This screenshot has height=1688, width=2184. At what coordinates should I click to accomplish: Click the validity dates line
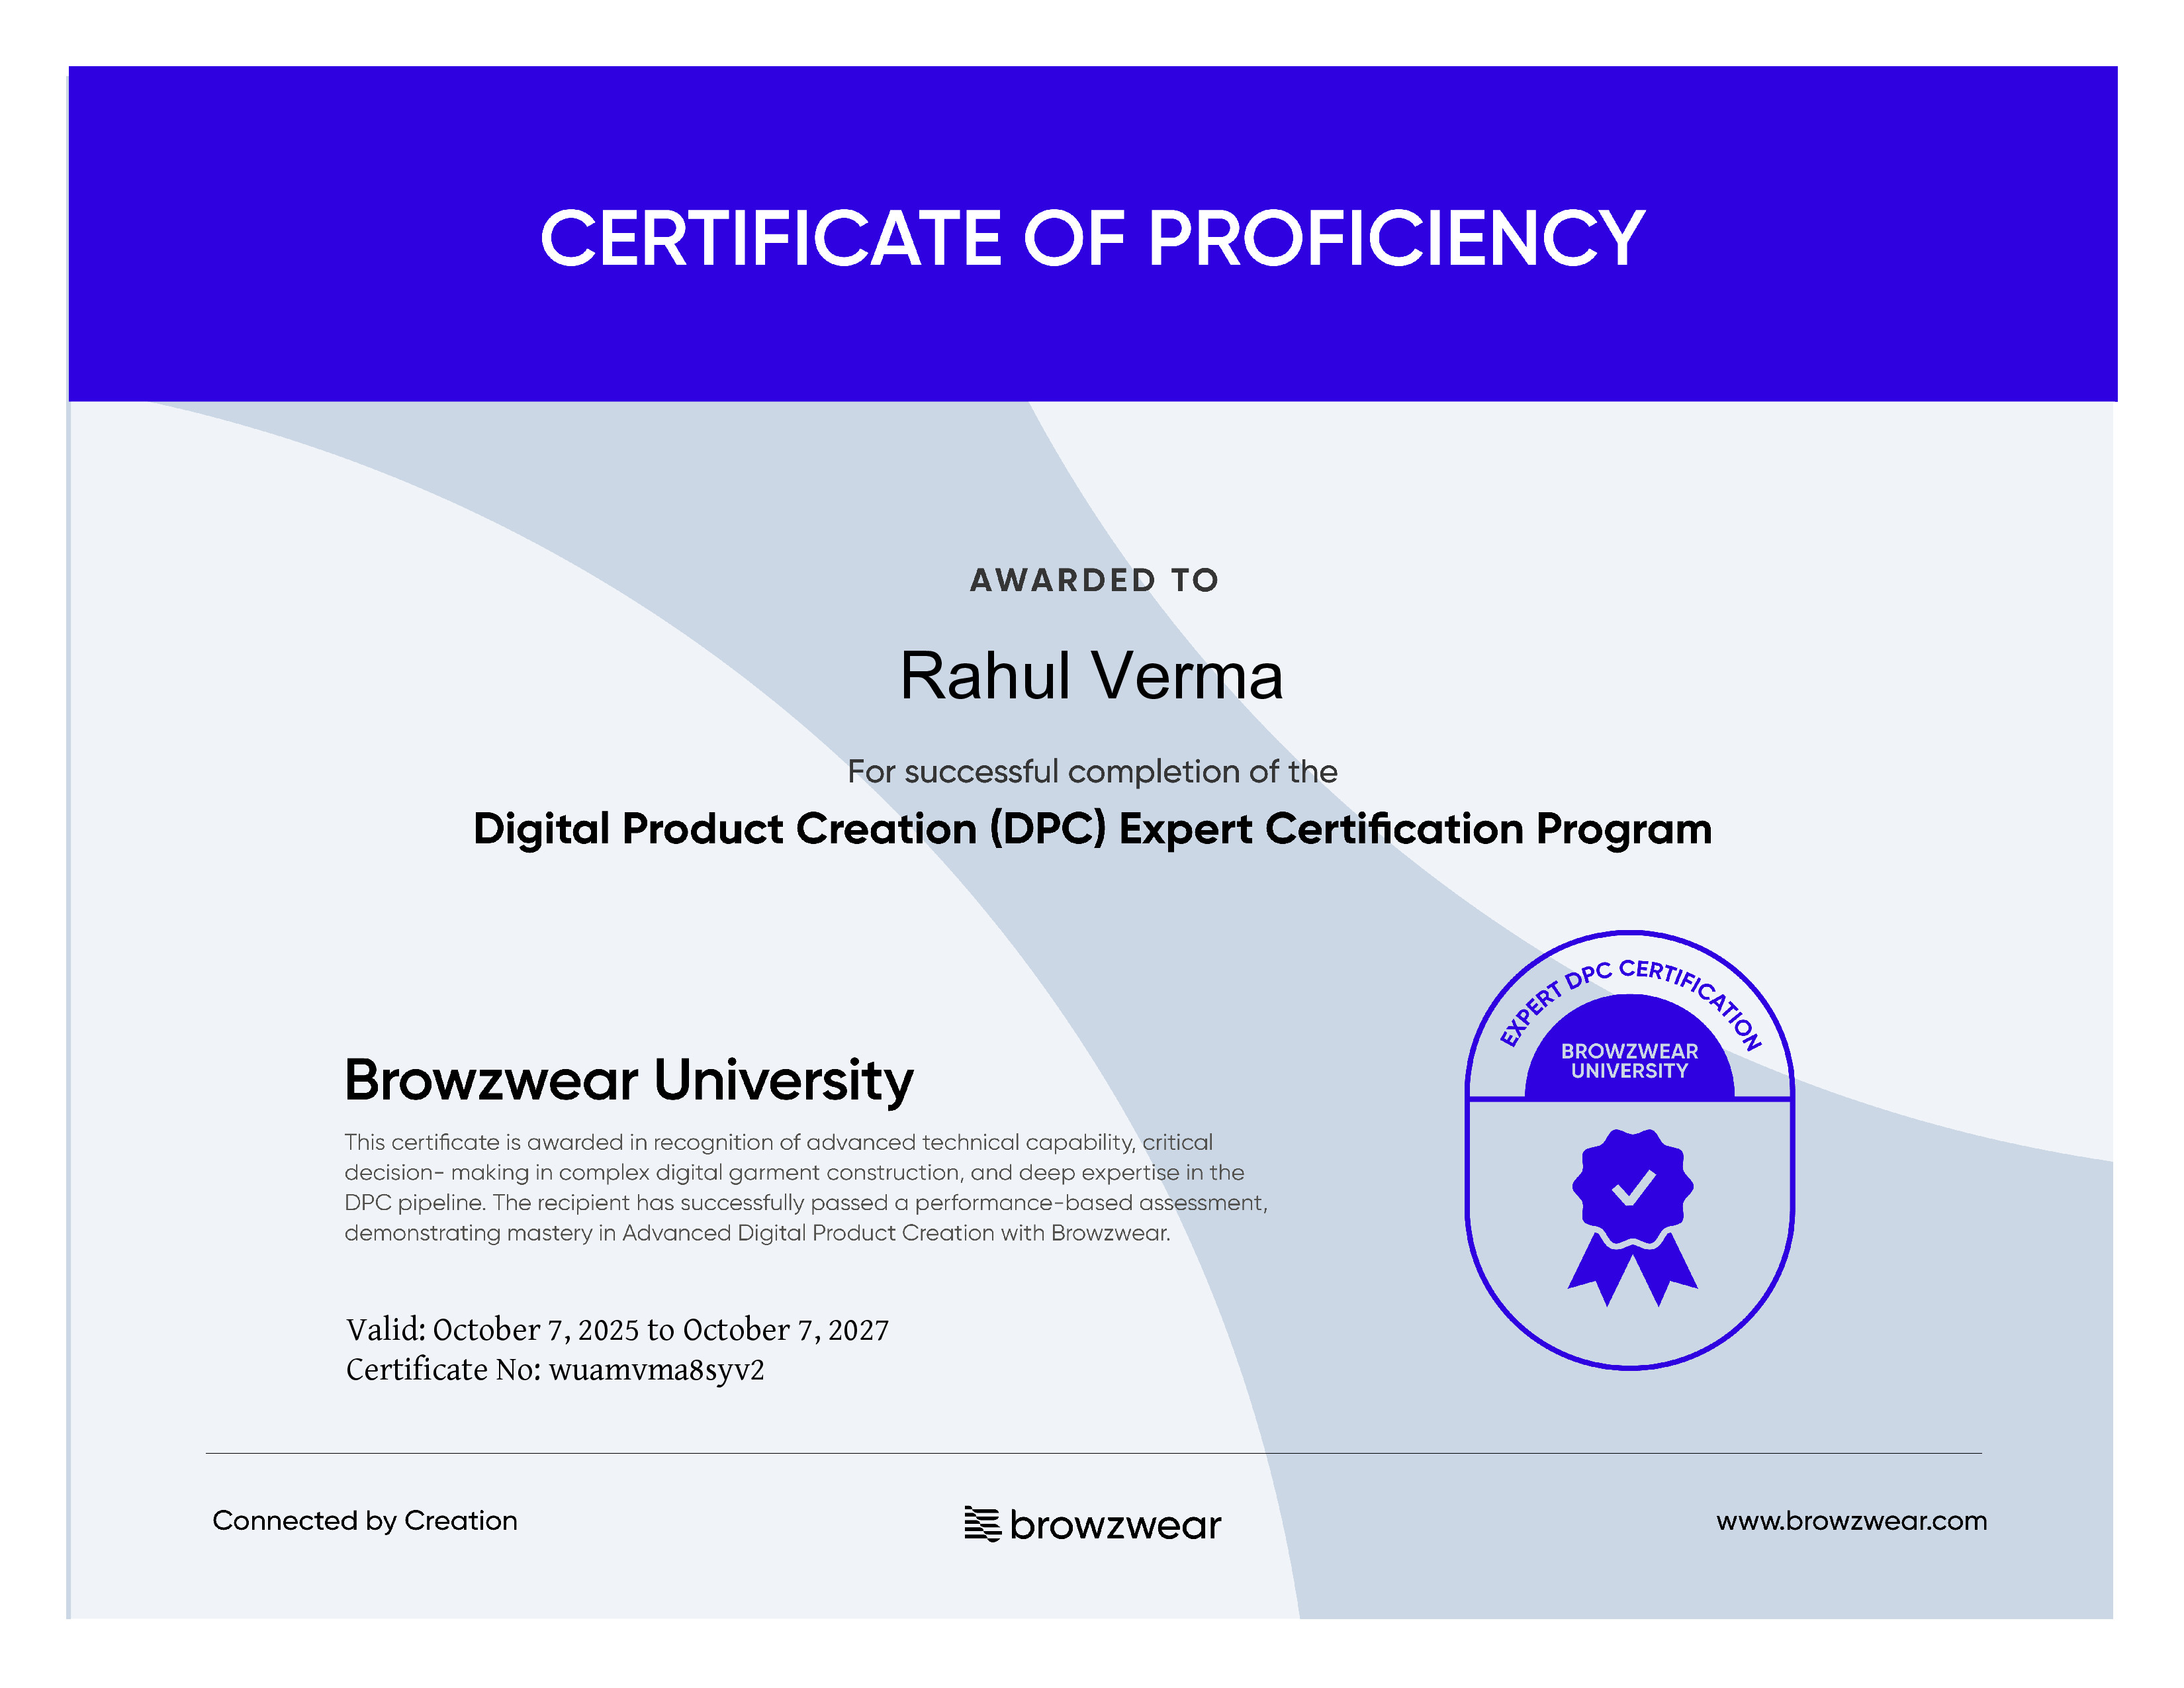[x=617, y=1330]
